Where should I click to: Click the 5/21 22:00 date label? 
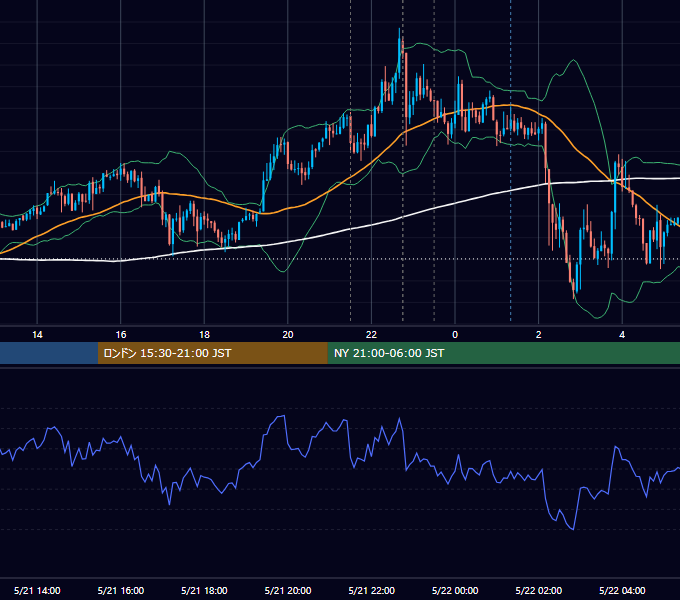[x=372, y=590]
